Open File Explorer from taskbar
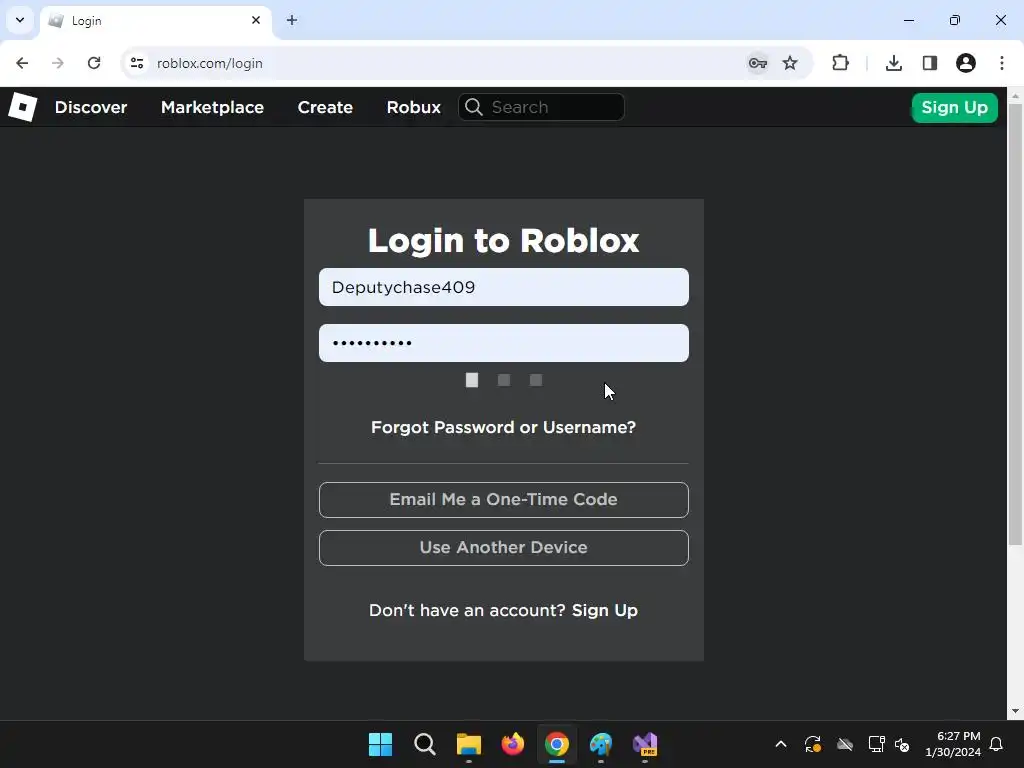Image resolution: width=1024 pixels, height=768 pixels. (x=468, y=744)
